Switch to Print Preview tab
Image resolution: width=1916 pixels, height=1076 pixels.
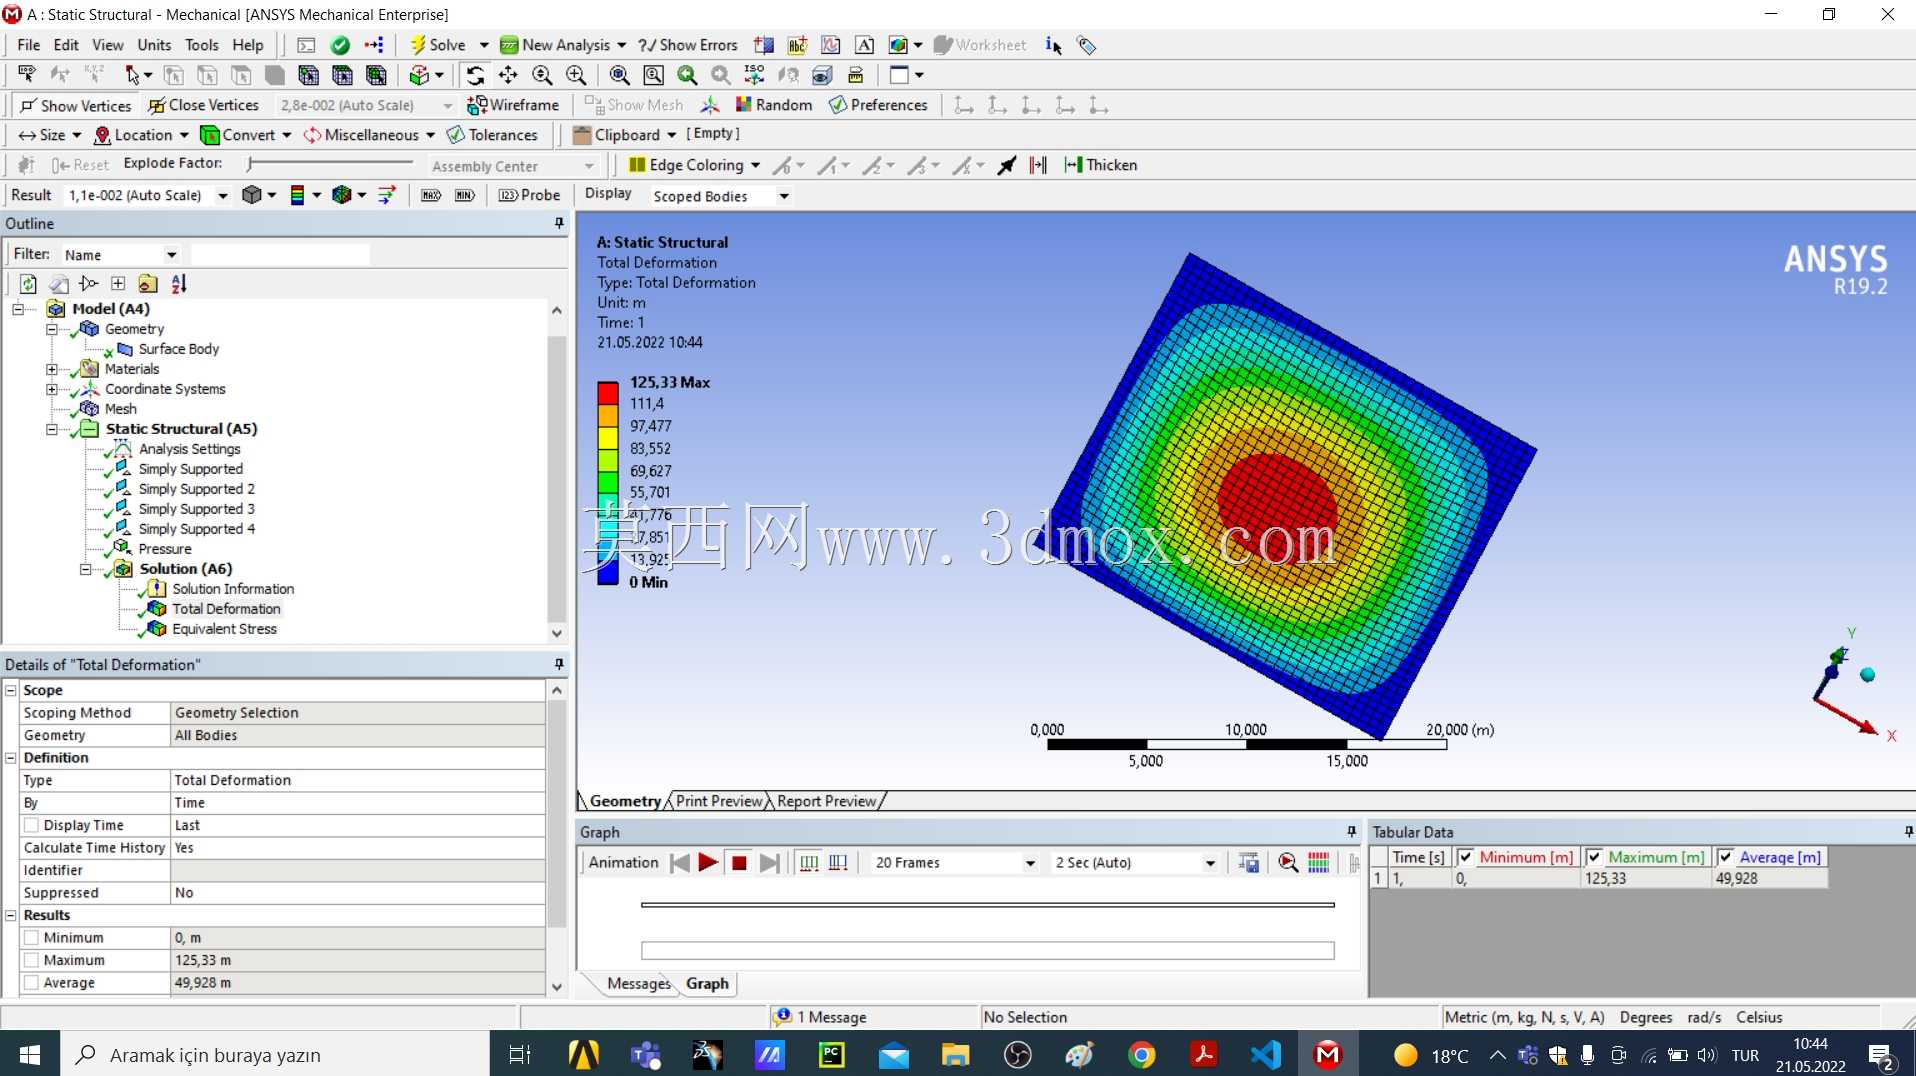(x=719, y=801)
